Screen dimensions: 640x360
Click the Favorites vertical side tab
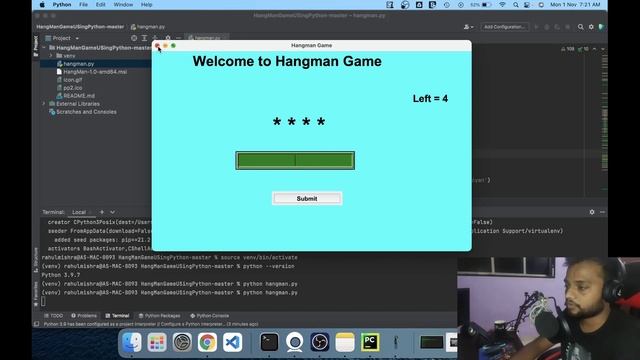36,294
